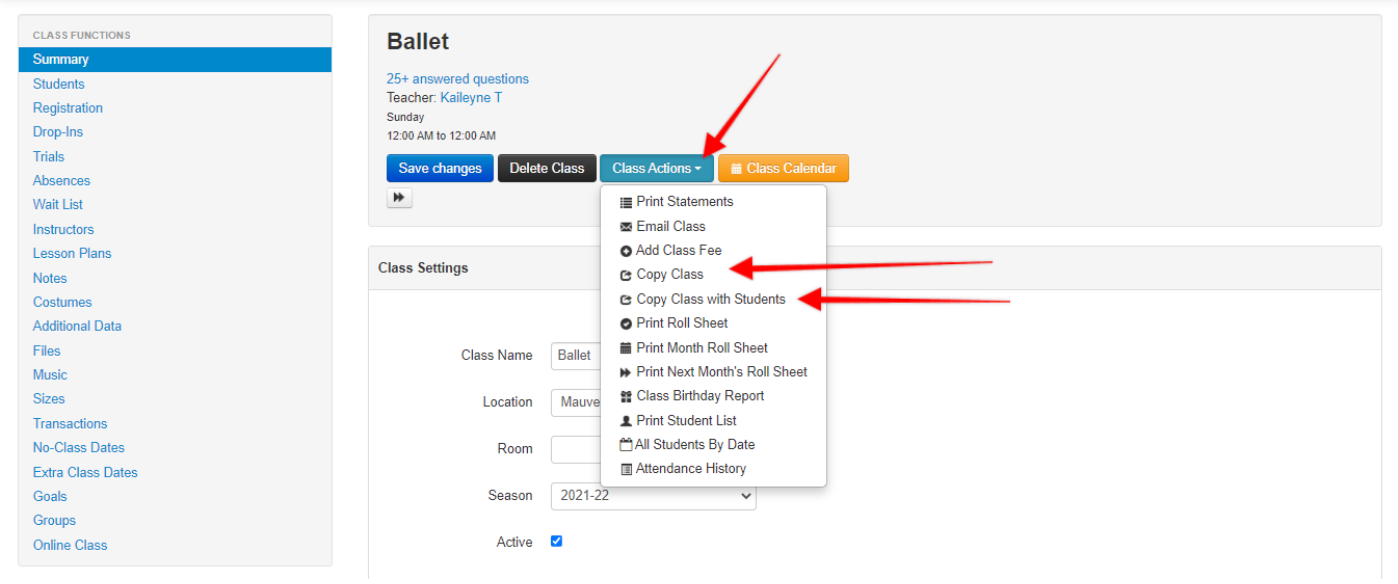Click the person icon beside Print Student List
This screenshot has height=584, width=1398.
click(x=626, y=421)
